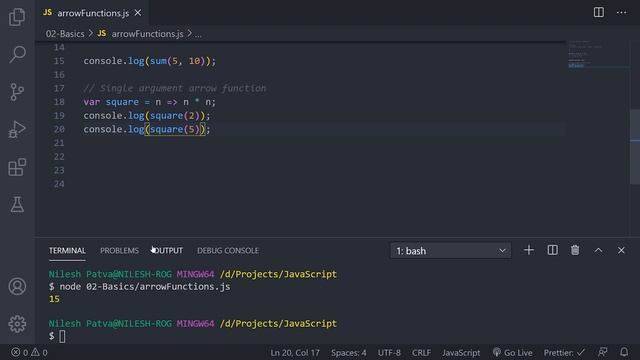This screenshot has width=640, height=360.
Task: Kill terminal with trash icon
Action: [x=575, y=250]
